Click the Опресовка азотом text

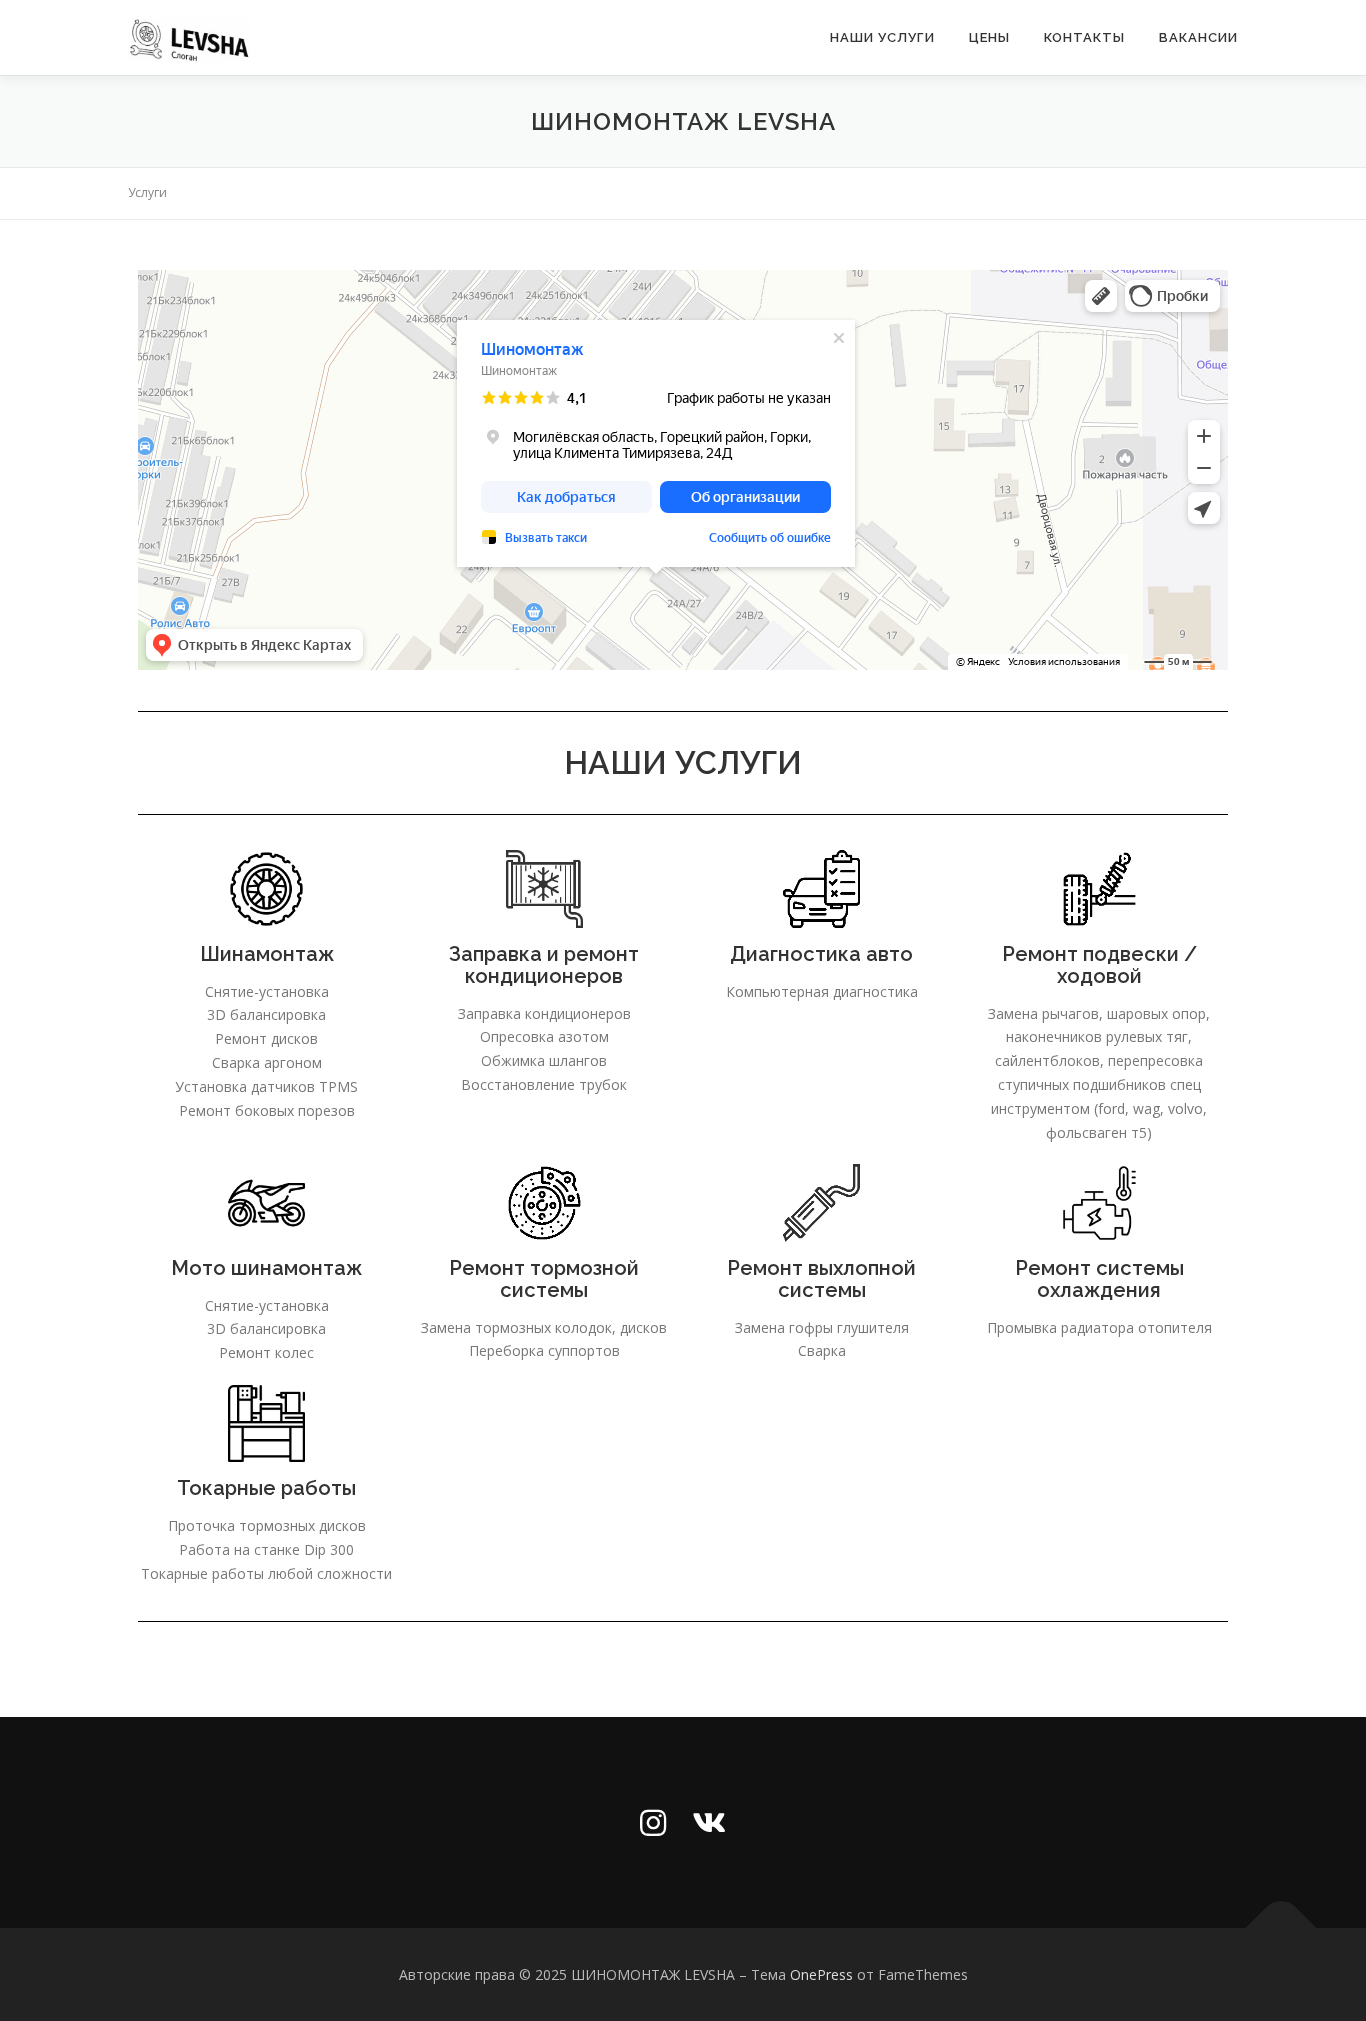click(544, 1037)
